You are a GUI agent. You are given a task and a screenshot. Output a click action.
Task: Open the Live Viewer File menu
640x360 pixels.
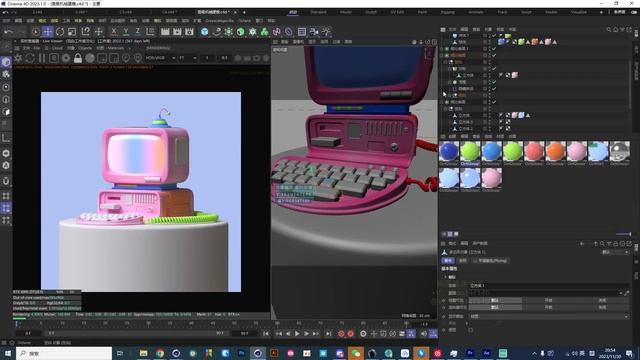[x=31, y=48]
